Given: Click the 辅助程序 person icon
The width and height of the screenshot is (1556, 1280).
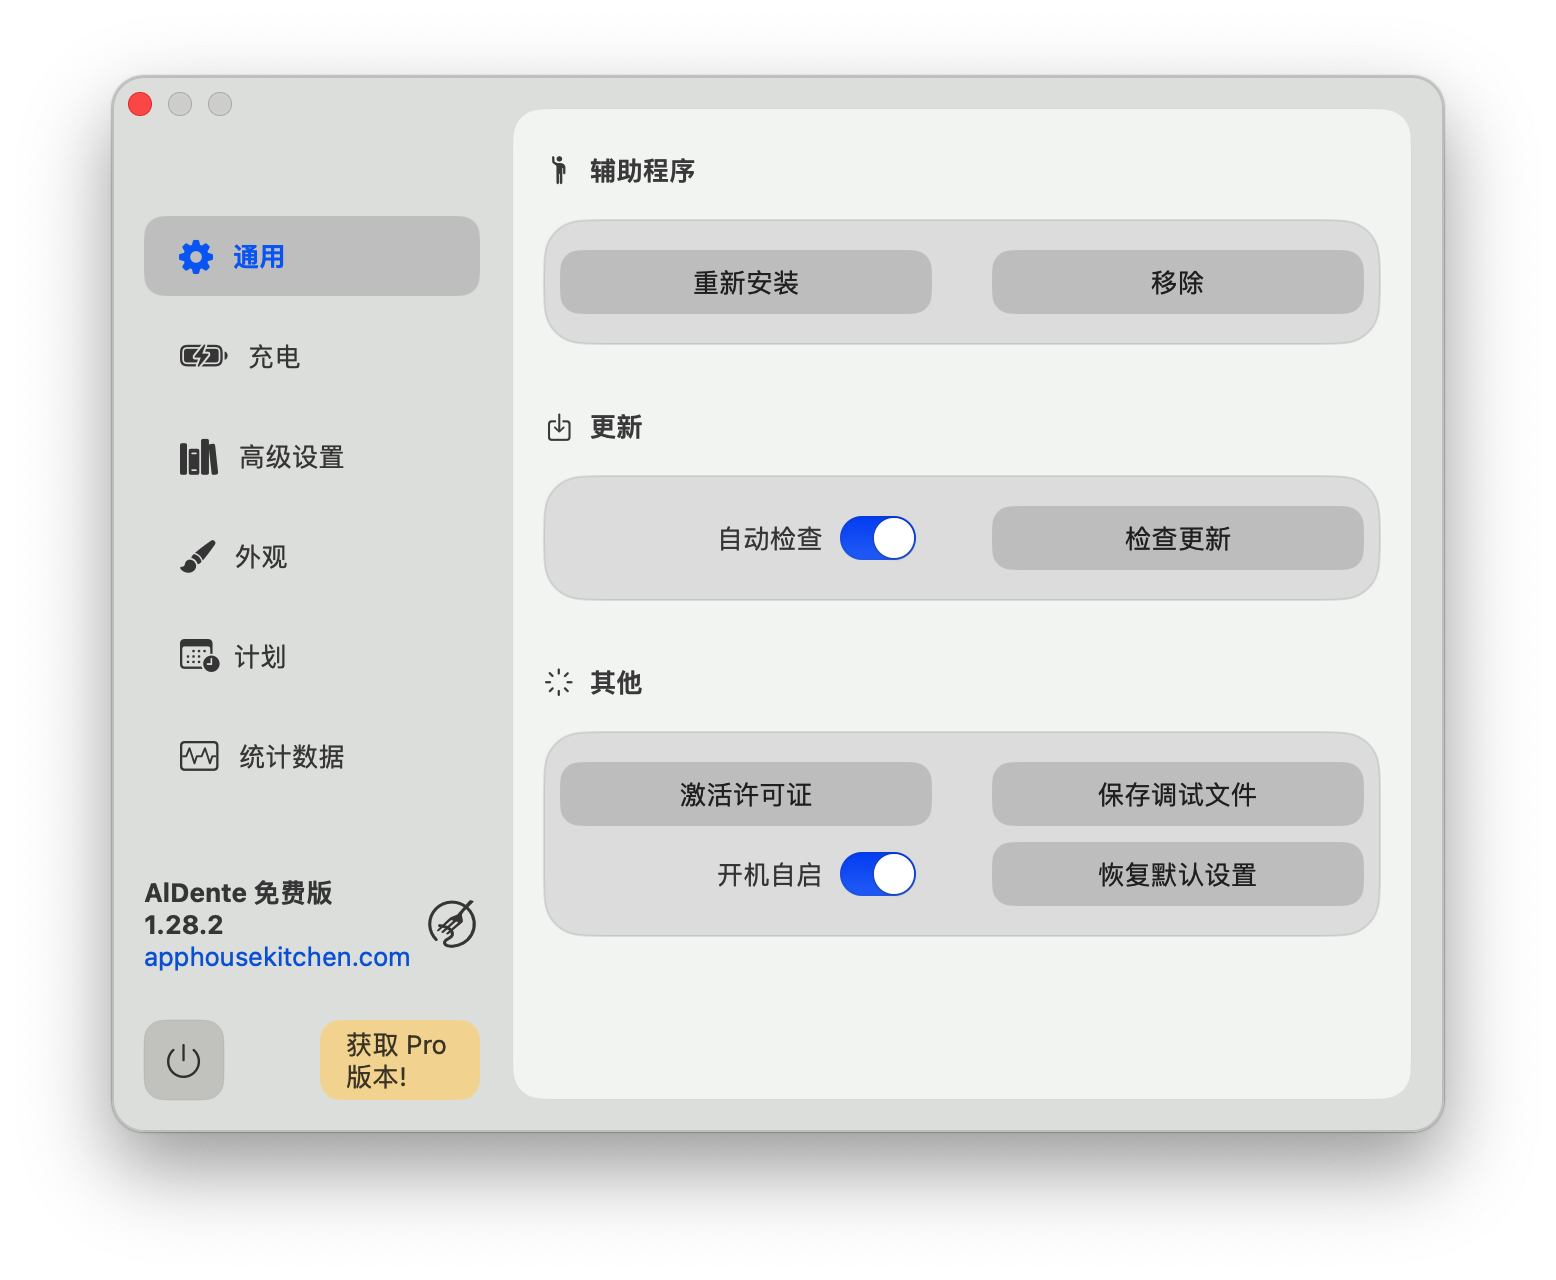Looking at the screenshot, I should [x=559, y=170].
